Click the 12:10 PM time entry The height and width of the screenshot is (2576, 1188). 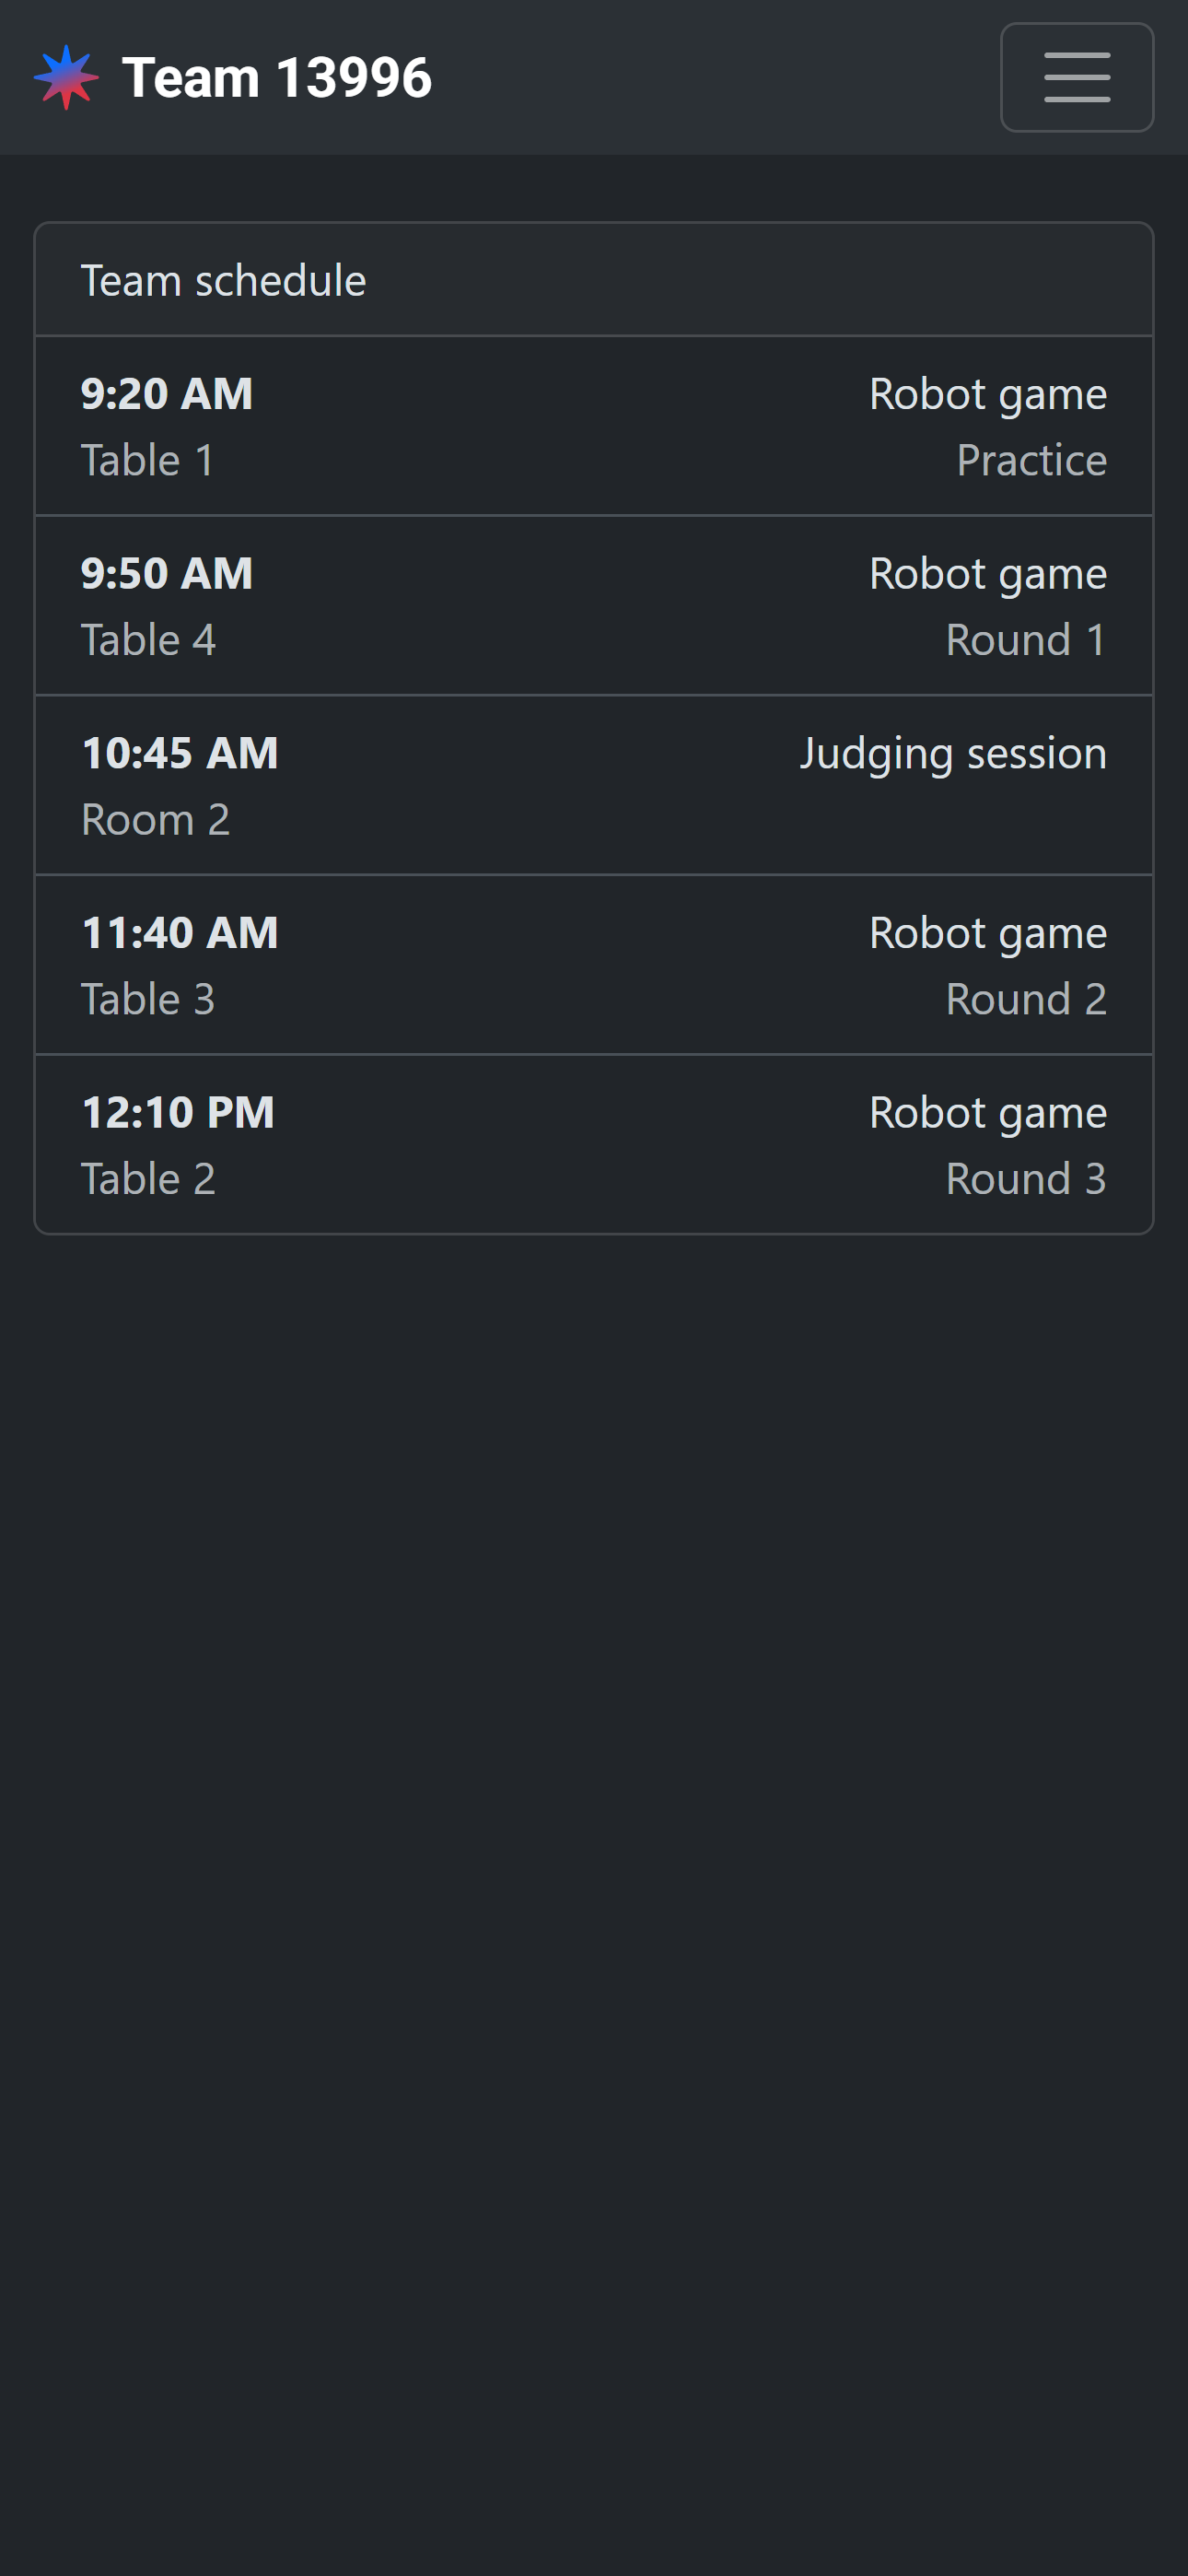(x=178, y=1112)
